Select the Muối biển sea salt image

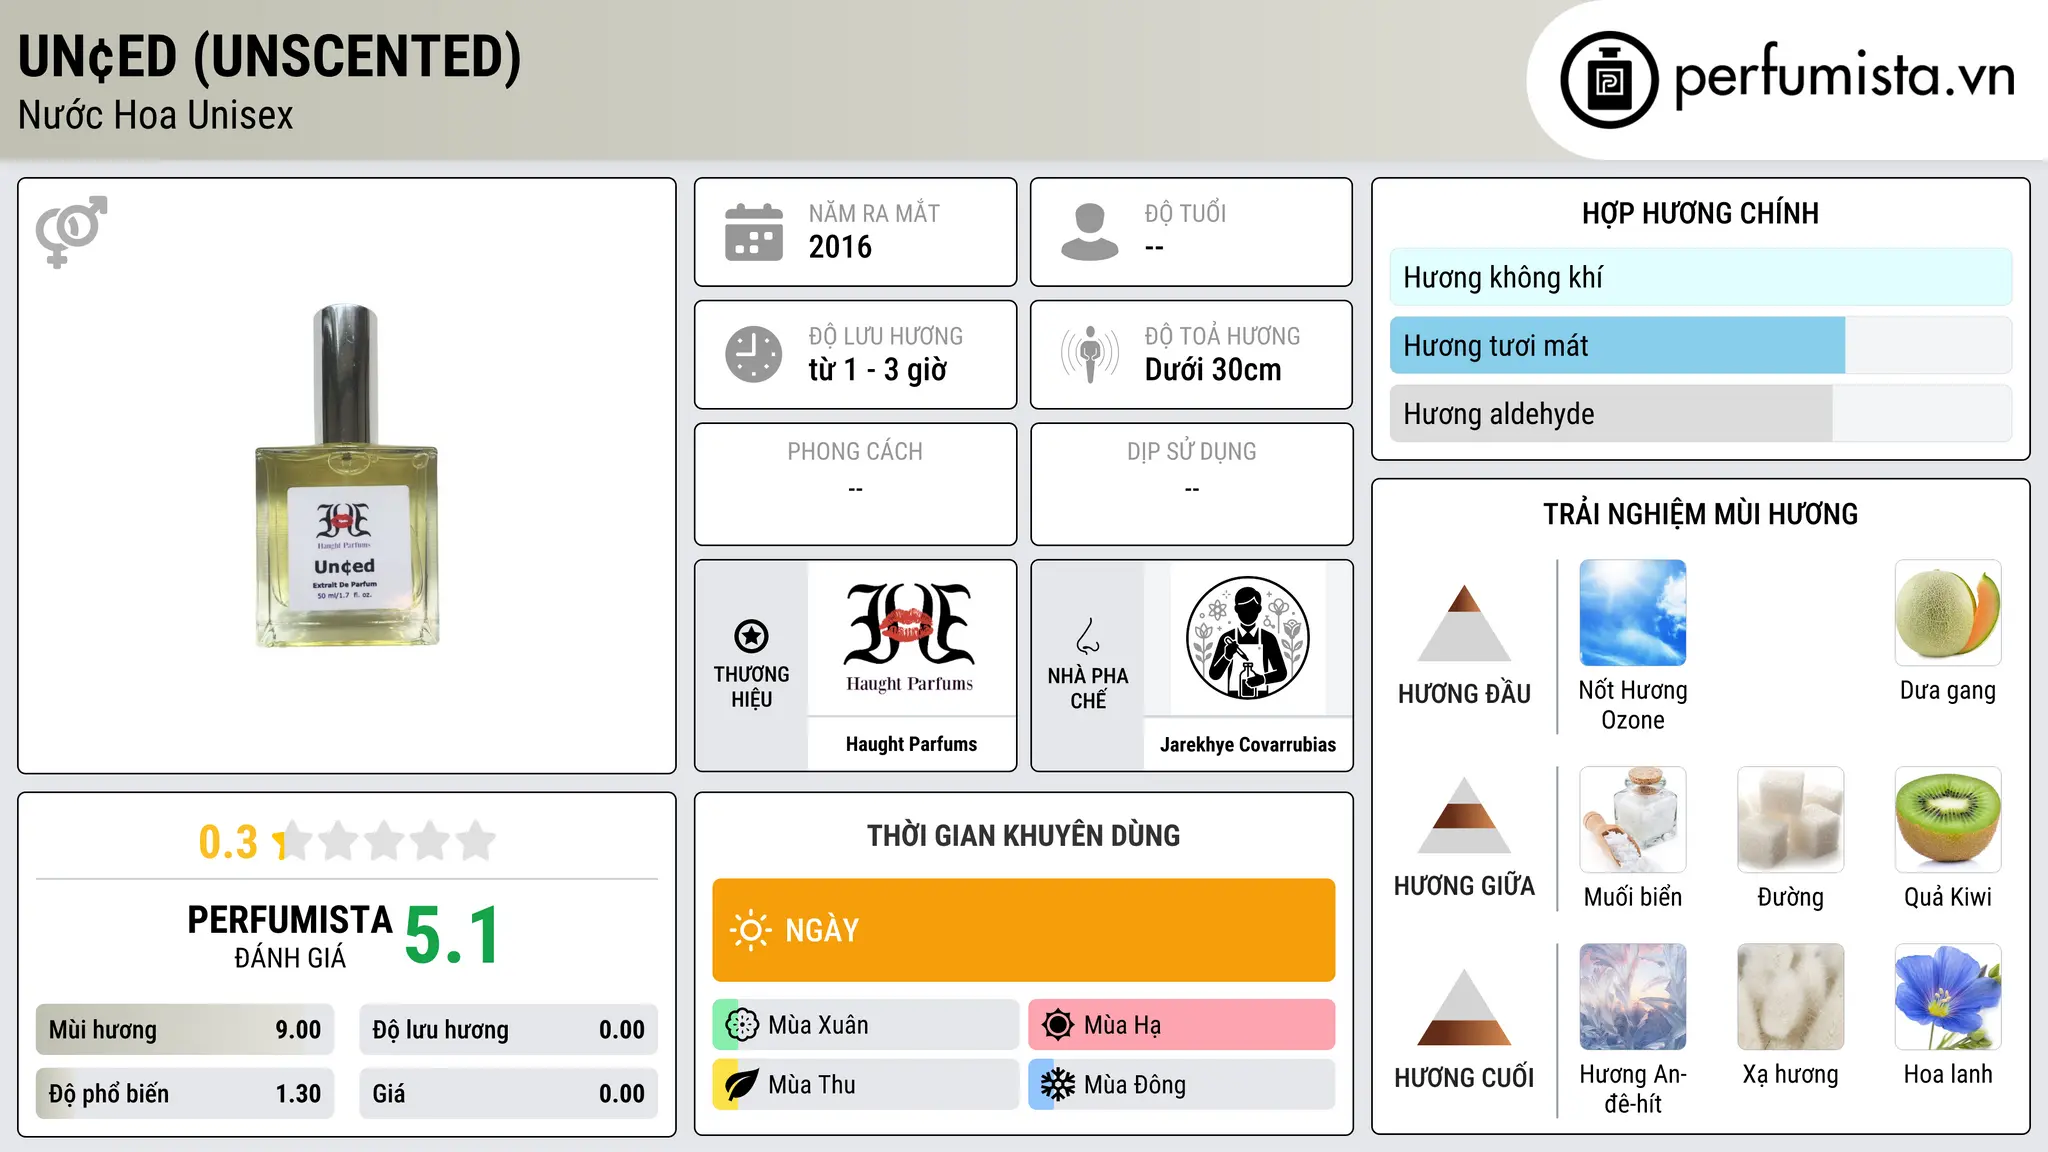[1633, 819]
